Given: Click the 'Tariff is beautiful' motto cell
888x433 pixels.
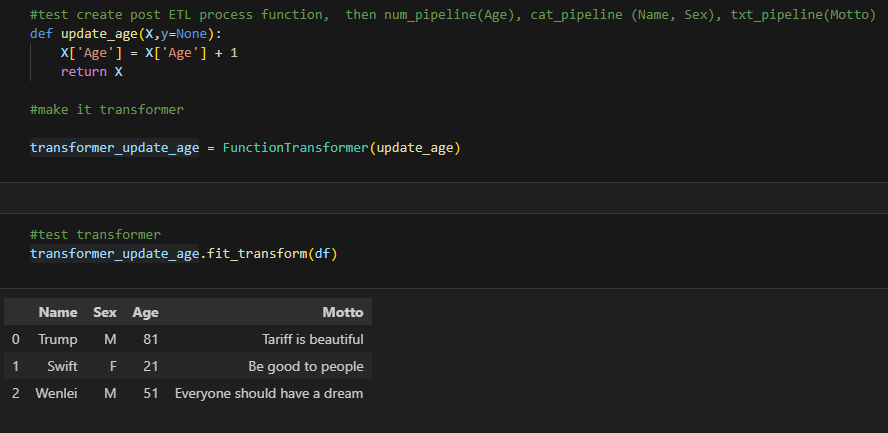Looking at the screenshot, I should point(313,339).
